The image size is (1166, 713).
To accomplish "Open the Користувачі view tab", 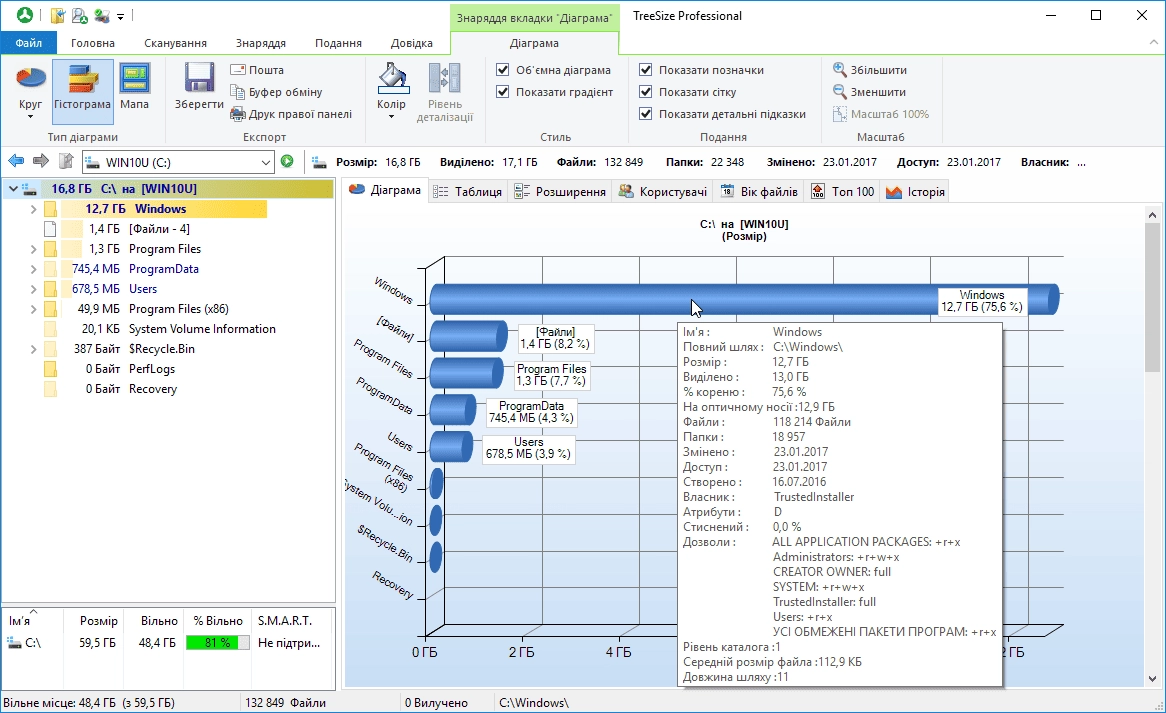I will coord(662,192).
